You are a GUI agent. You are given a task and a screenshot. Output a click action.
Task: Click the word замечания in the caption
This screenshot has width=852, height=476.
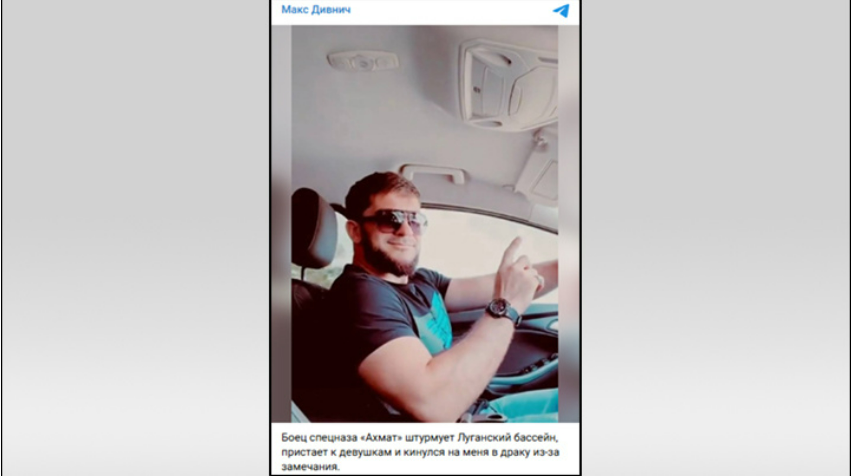point(310,466)
